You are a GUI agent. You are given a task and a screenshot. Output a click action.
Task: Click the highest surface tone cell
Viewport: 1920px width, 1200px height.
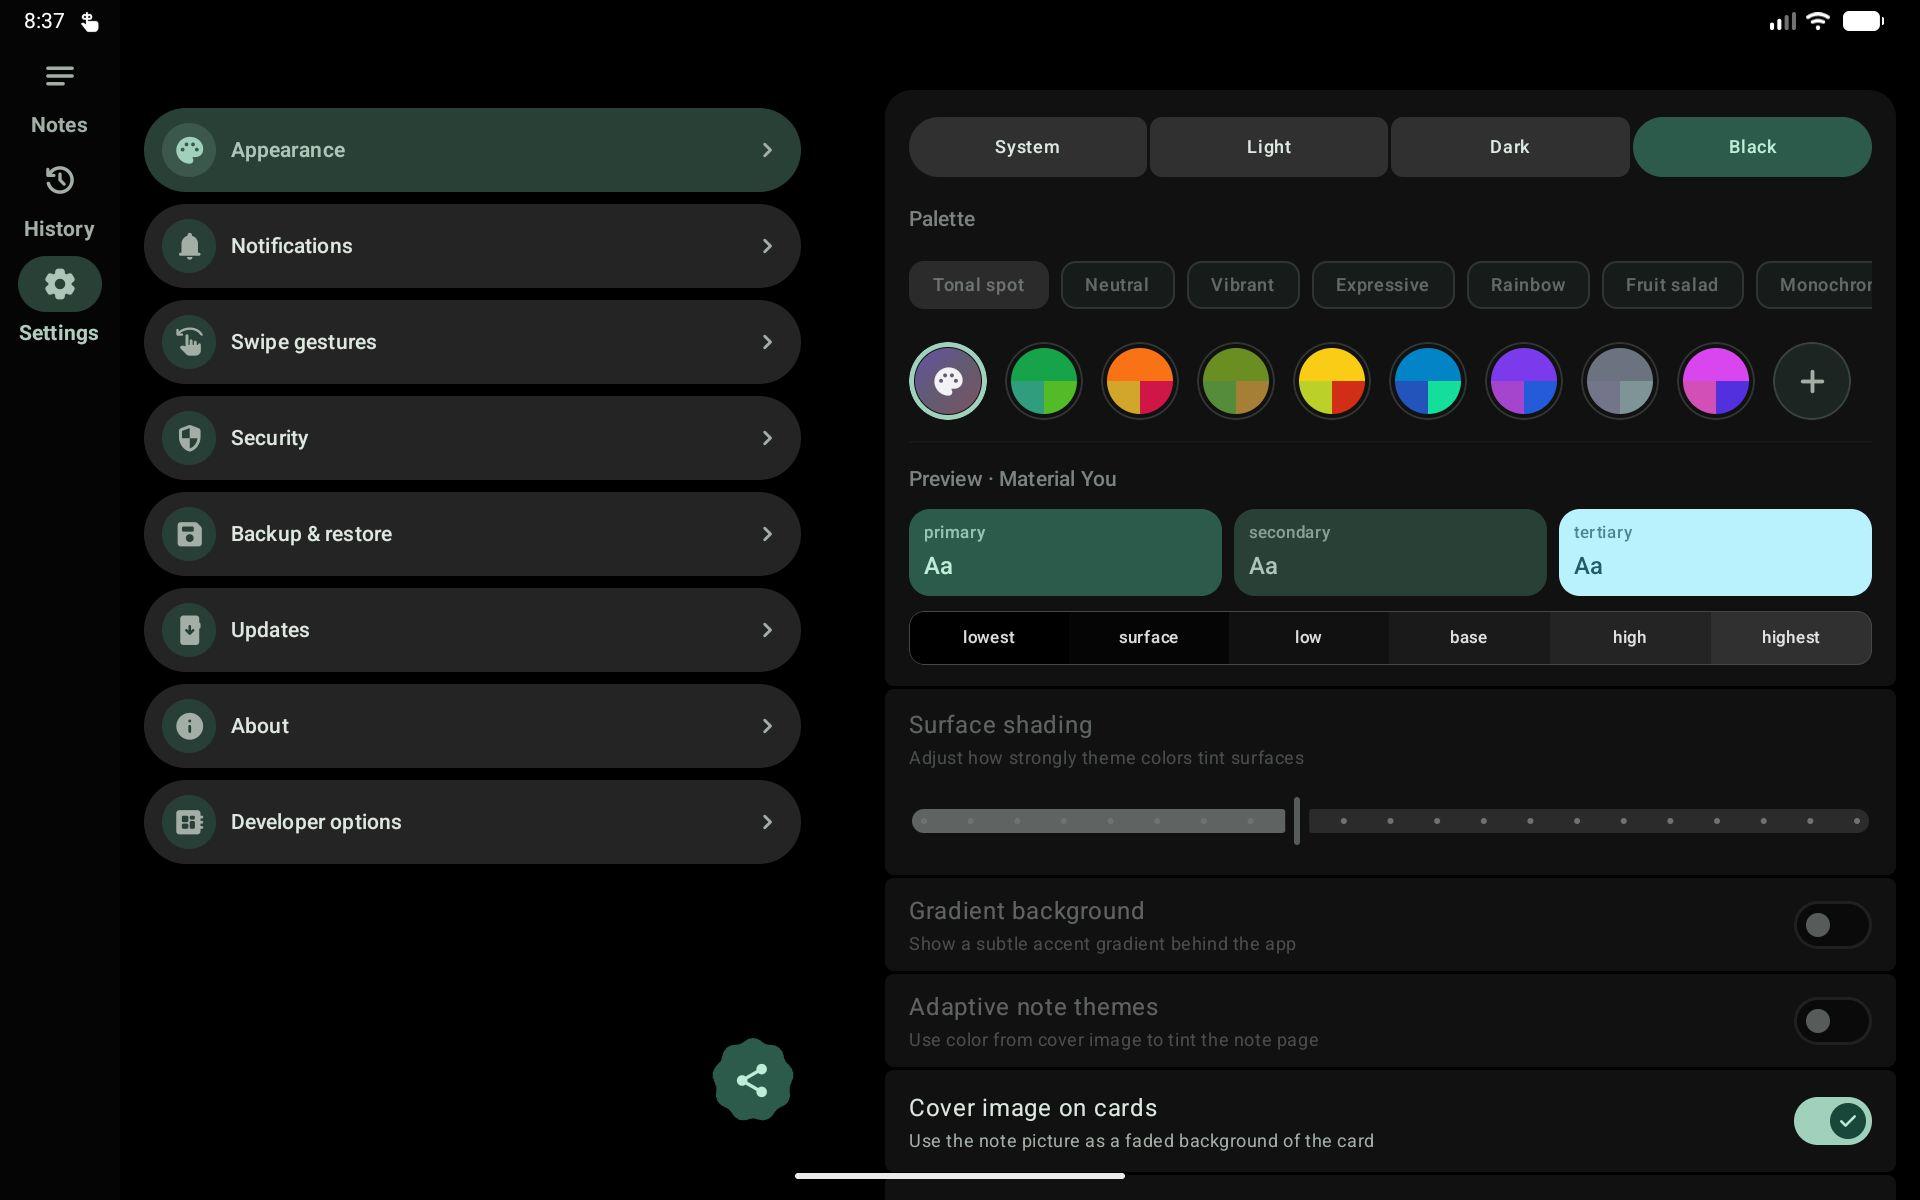point(1790,638)
